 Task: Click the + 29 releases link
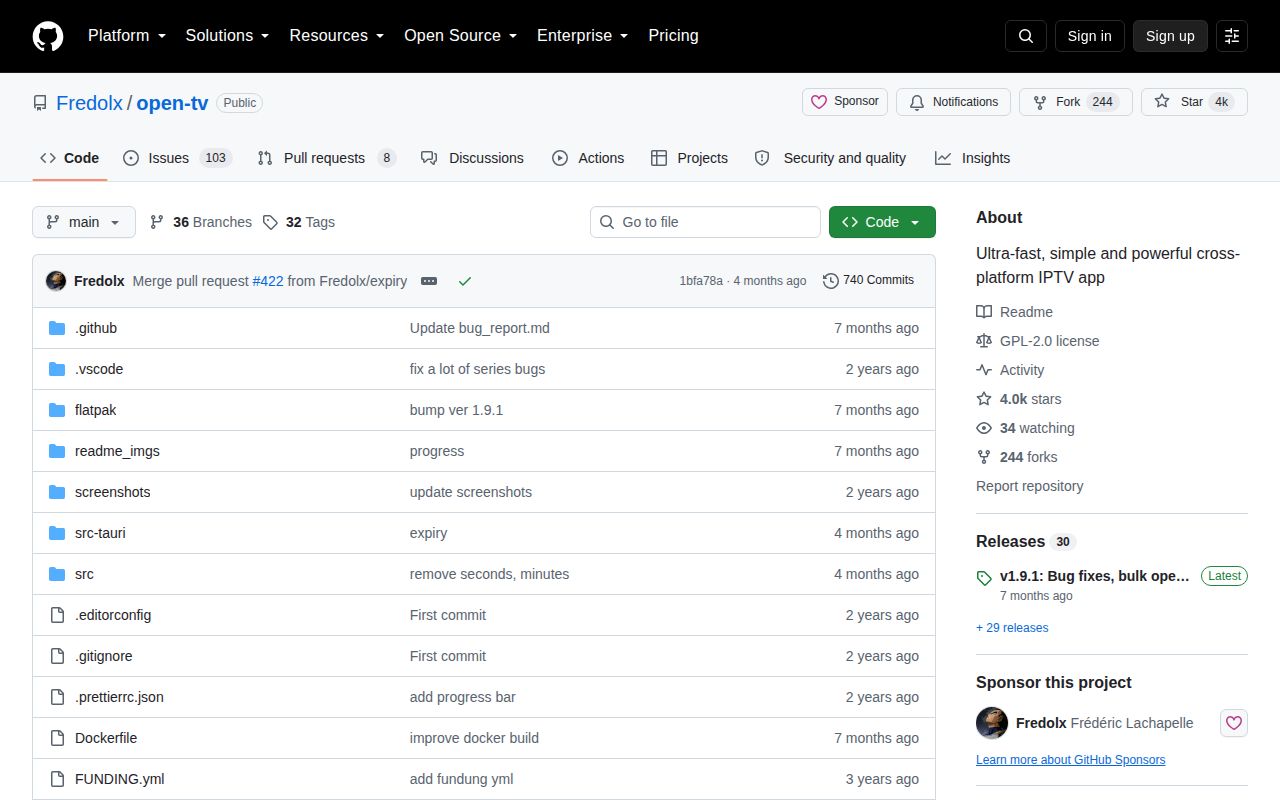[1012, 628]
